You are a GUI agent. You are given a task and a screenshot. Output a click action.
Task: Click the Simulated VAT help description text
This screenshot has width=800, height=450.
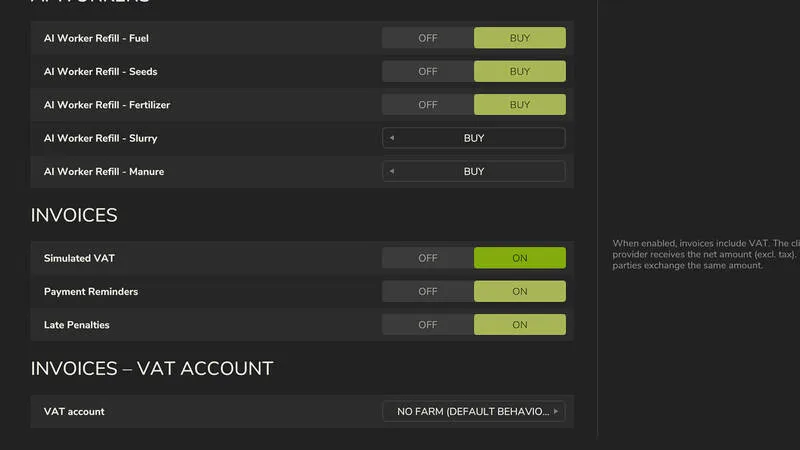pyautogui.click(x=706, y=254)
